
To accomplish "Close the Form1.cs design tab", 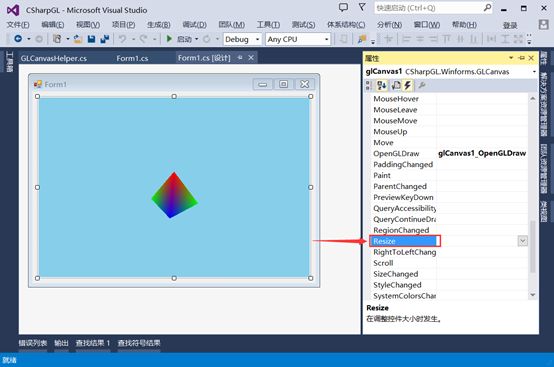I will tap(251, 58).
